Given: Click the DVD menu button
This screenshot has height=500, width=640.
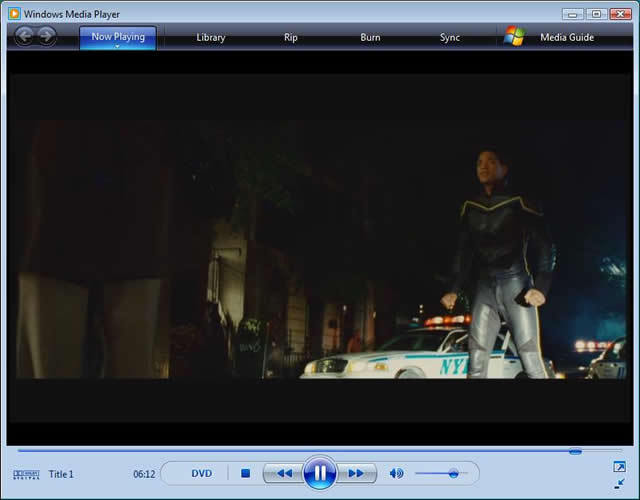Looking at the screenshot, I should point(202,473).
